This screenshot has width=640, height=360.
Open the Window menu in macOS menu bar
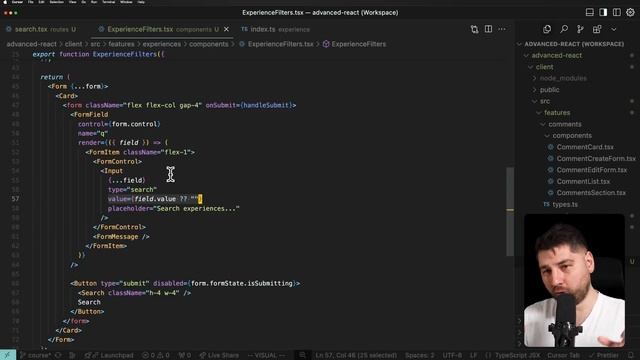pyautogui.click(x=126, y=2)
